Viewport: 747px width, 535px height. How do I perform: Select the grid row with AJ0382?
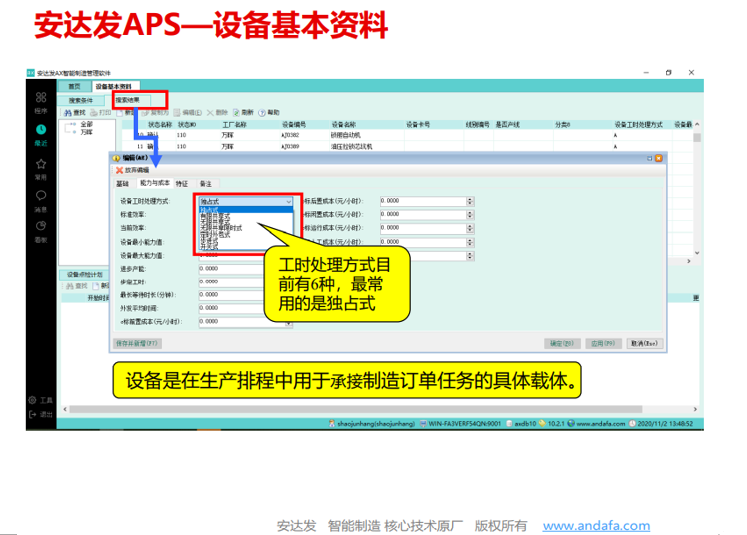click(x=407, y=135)
